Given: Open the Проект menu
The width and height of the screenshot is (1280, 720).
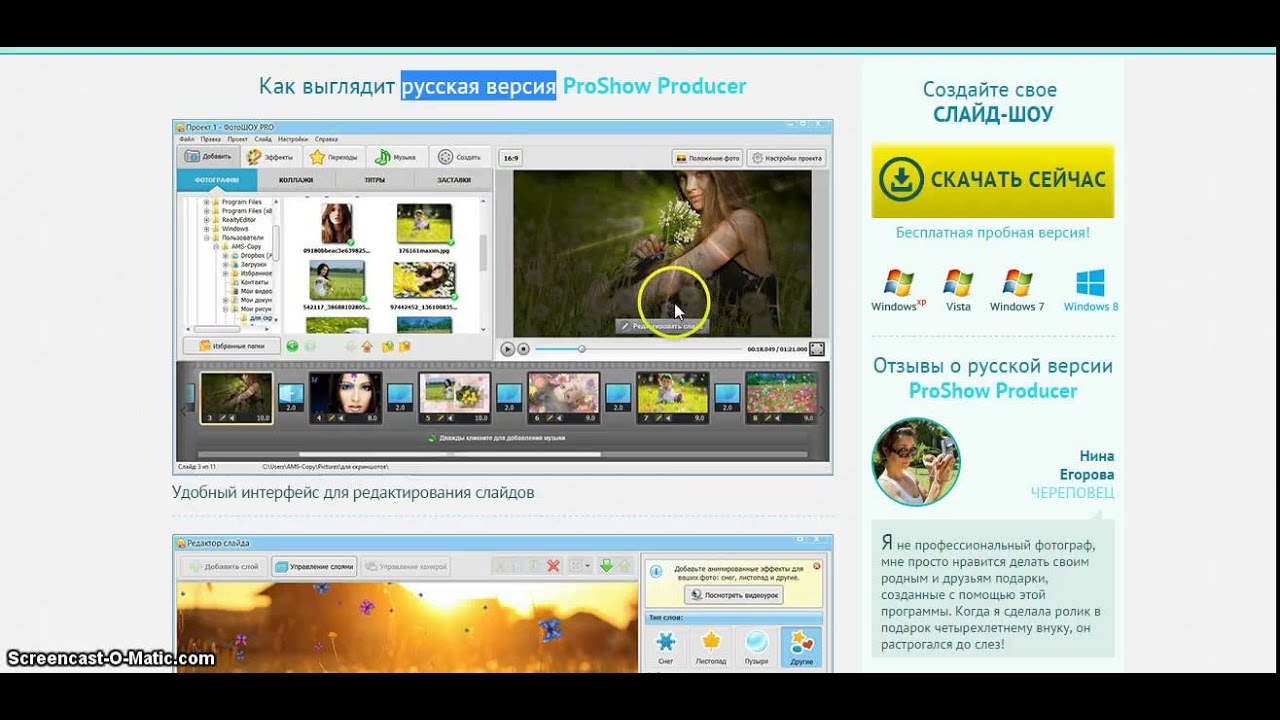Looking at the screenshot, I should pos(238,139).
